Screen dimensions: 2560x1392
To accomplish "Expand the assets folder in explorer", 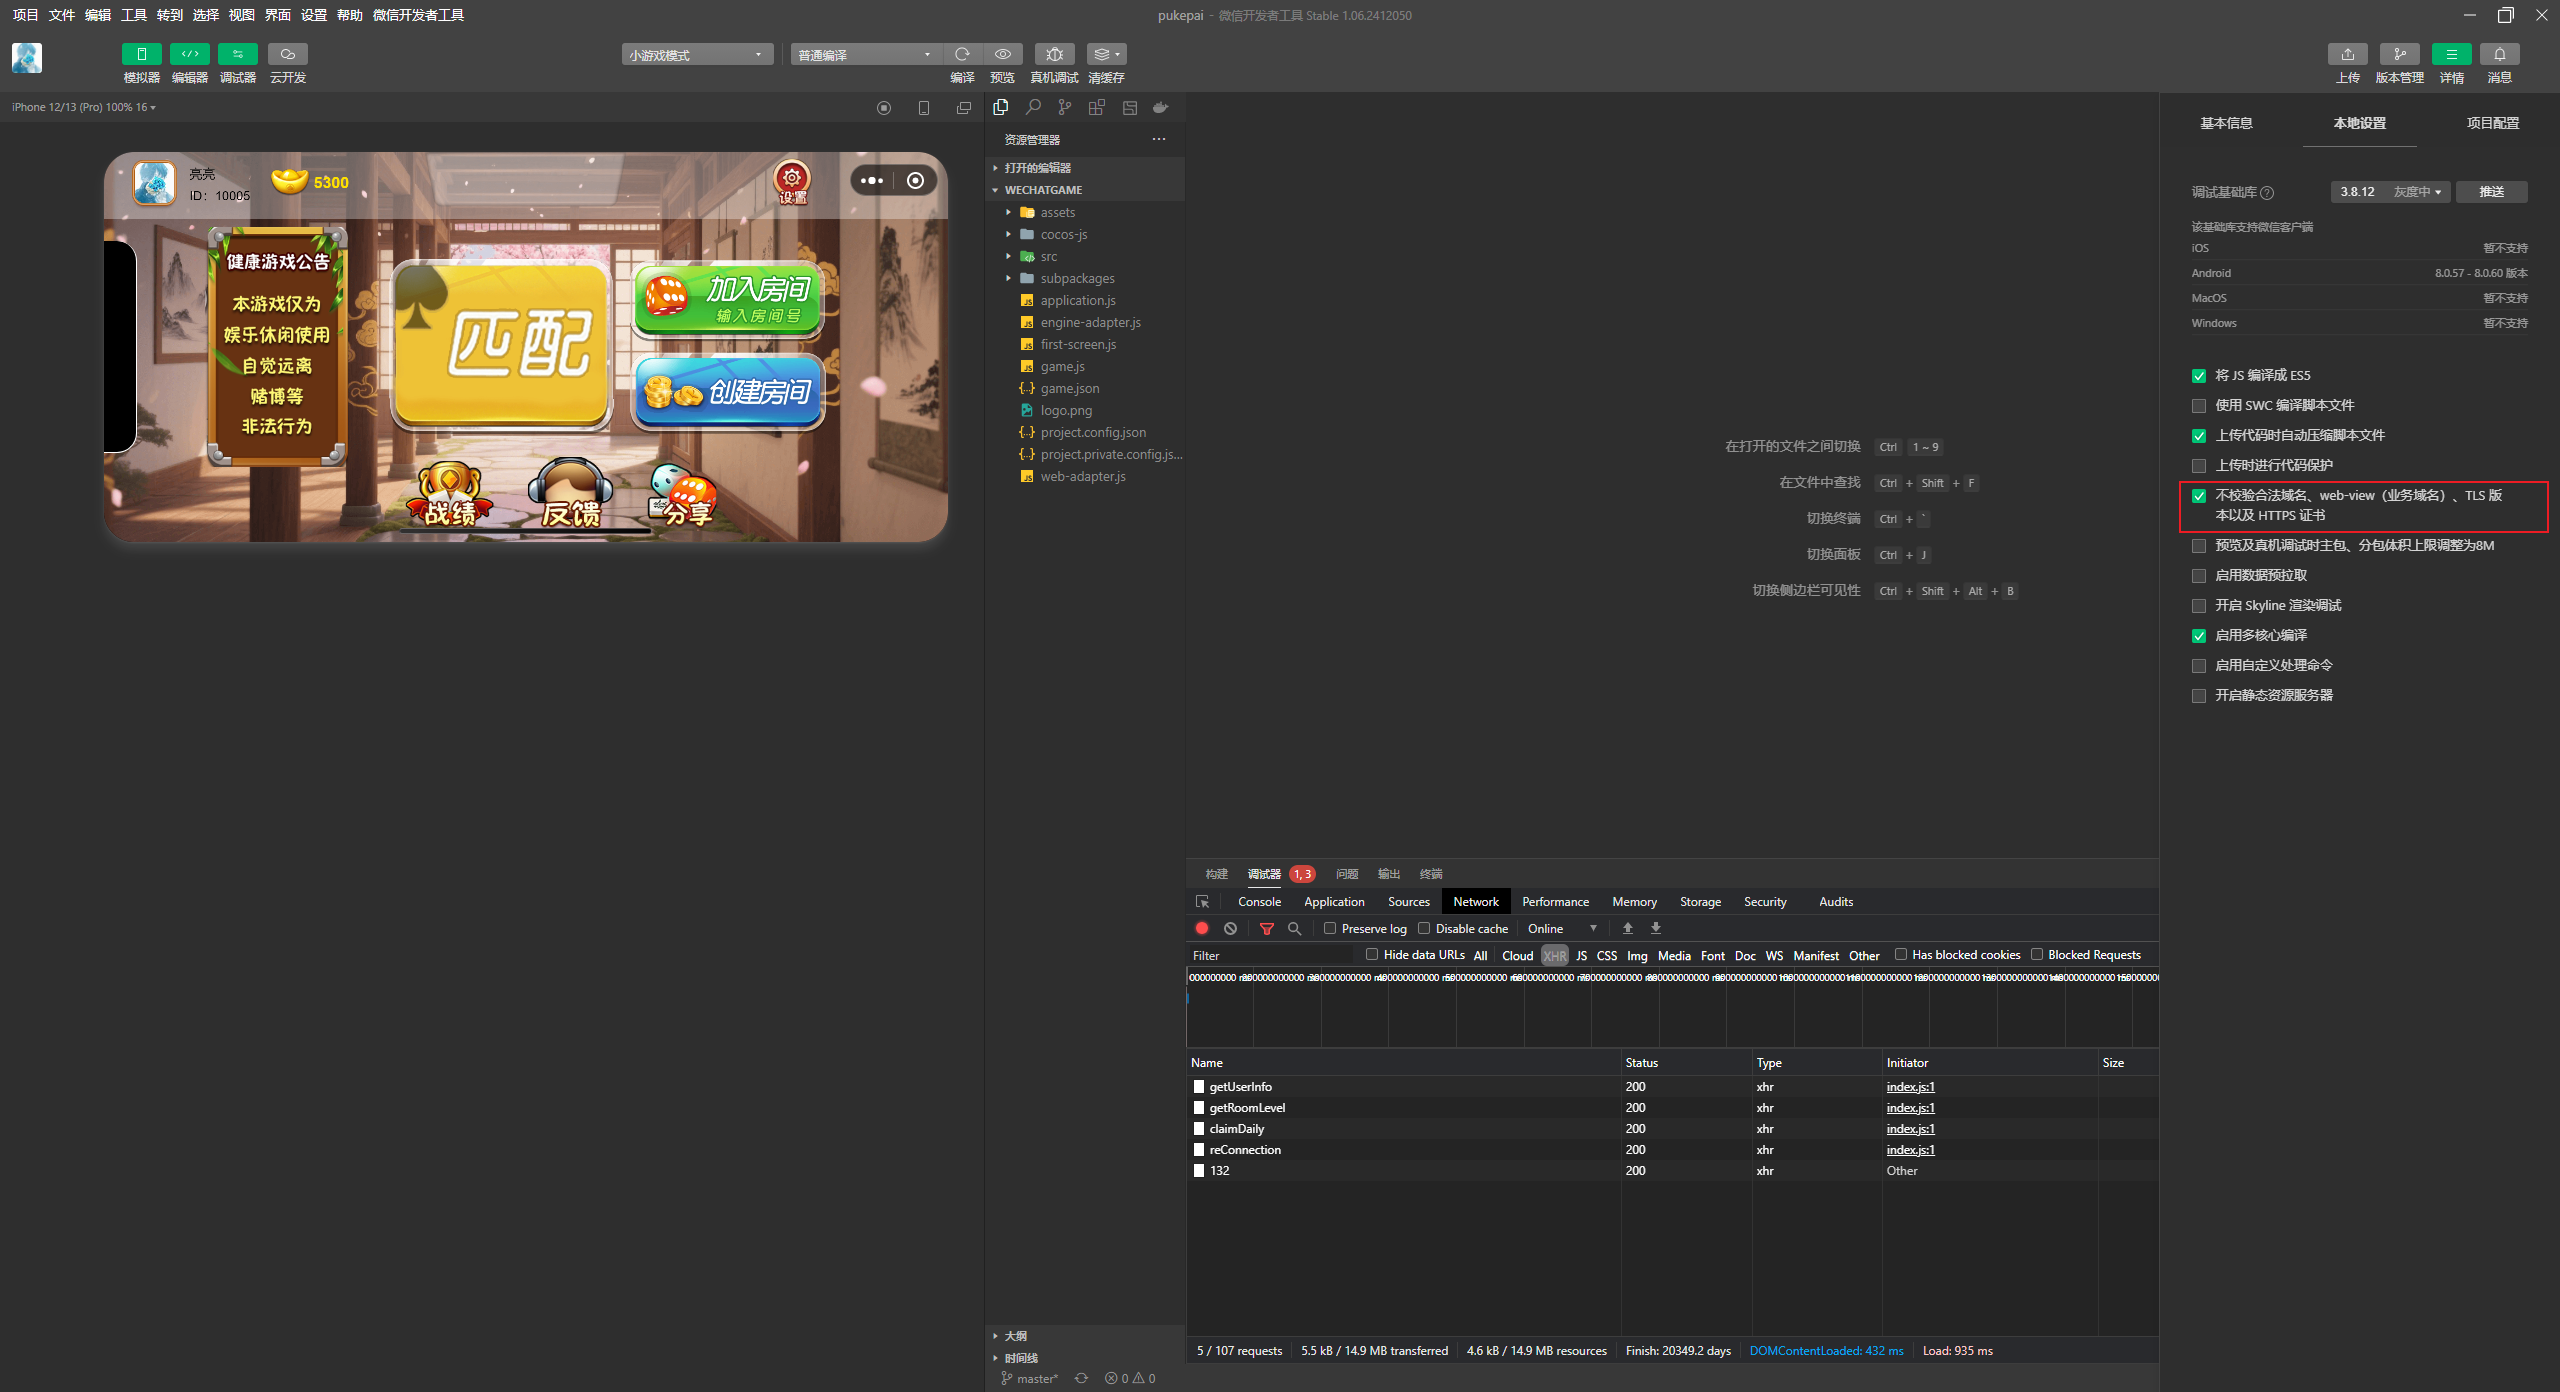I will pyautogui.click(x=1057, y=212).
